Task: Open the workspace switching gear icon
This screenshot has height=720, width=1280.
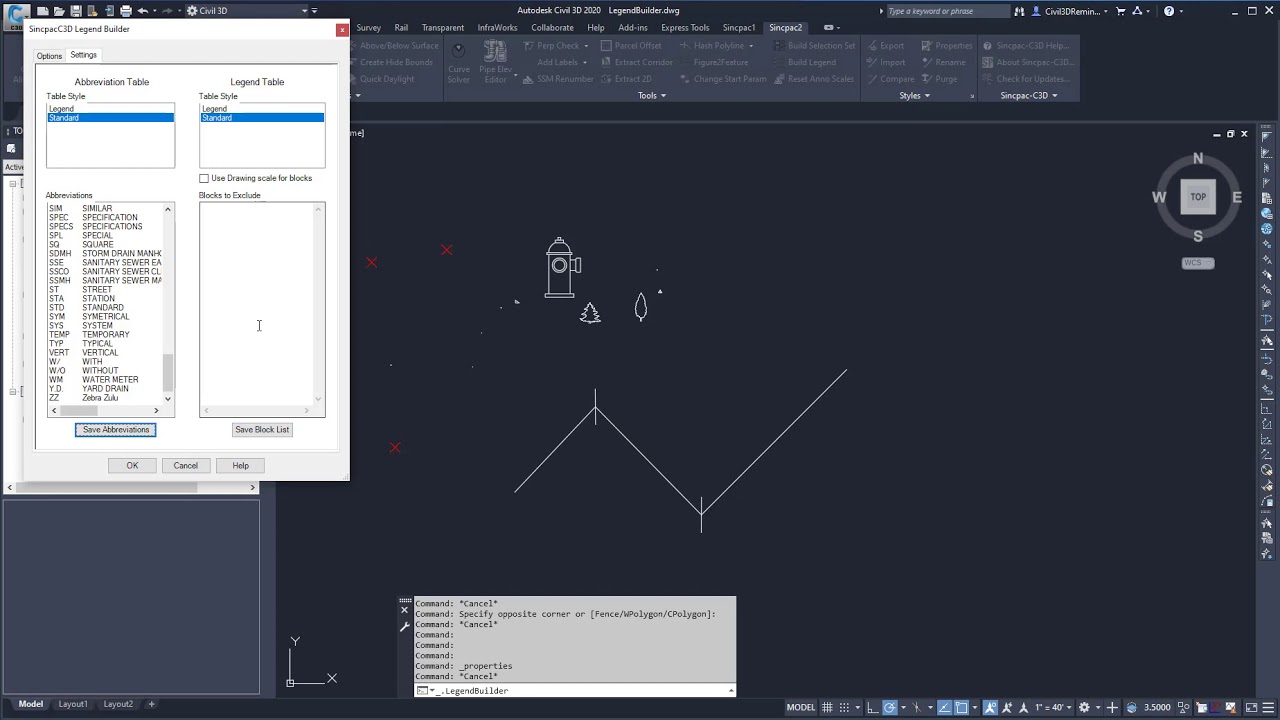Action: tap(1084, 707)
